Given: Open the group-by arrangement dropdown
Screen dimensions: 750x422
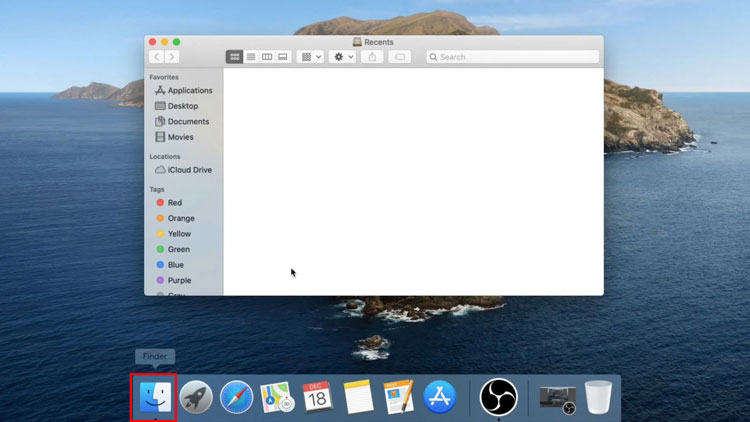Looking at the screenshot, I should (x=310, y=57).
